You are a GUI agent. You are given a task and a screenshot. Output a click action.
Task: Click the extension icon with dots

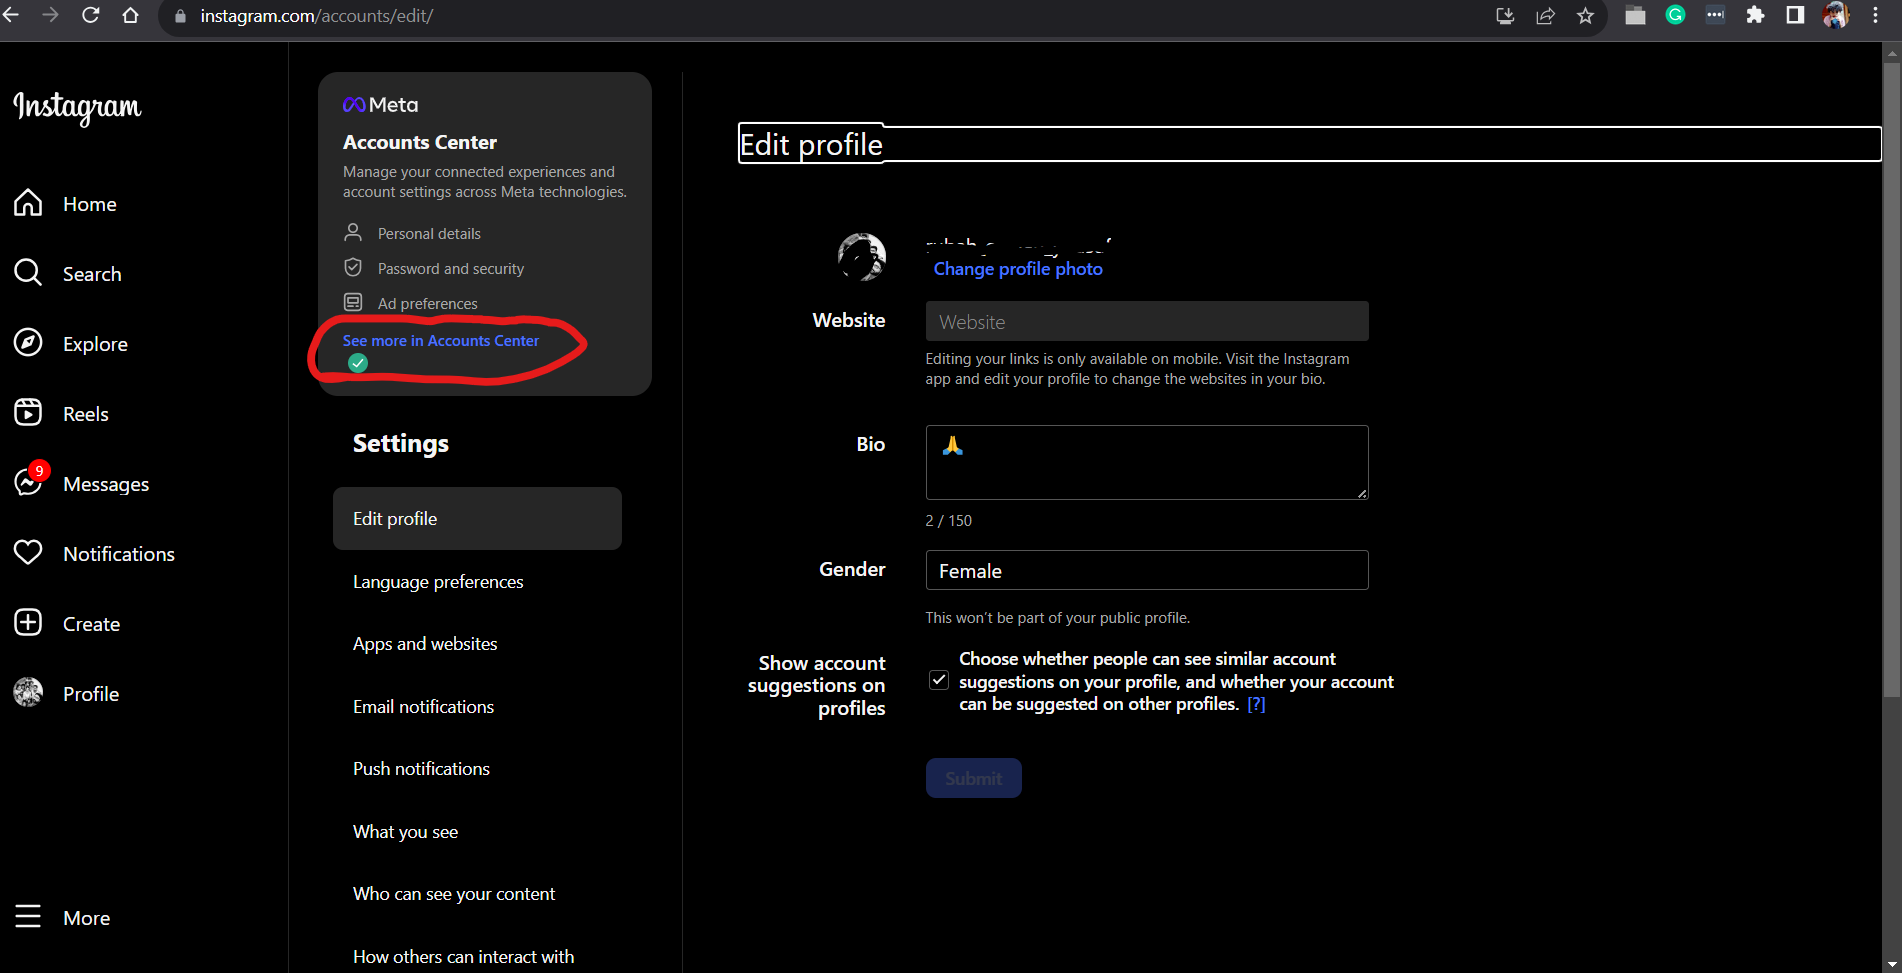click(1715, 15)
